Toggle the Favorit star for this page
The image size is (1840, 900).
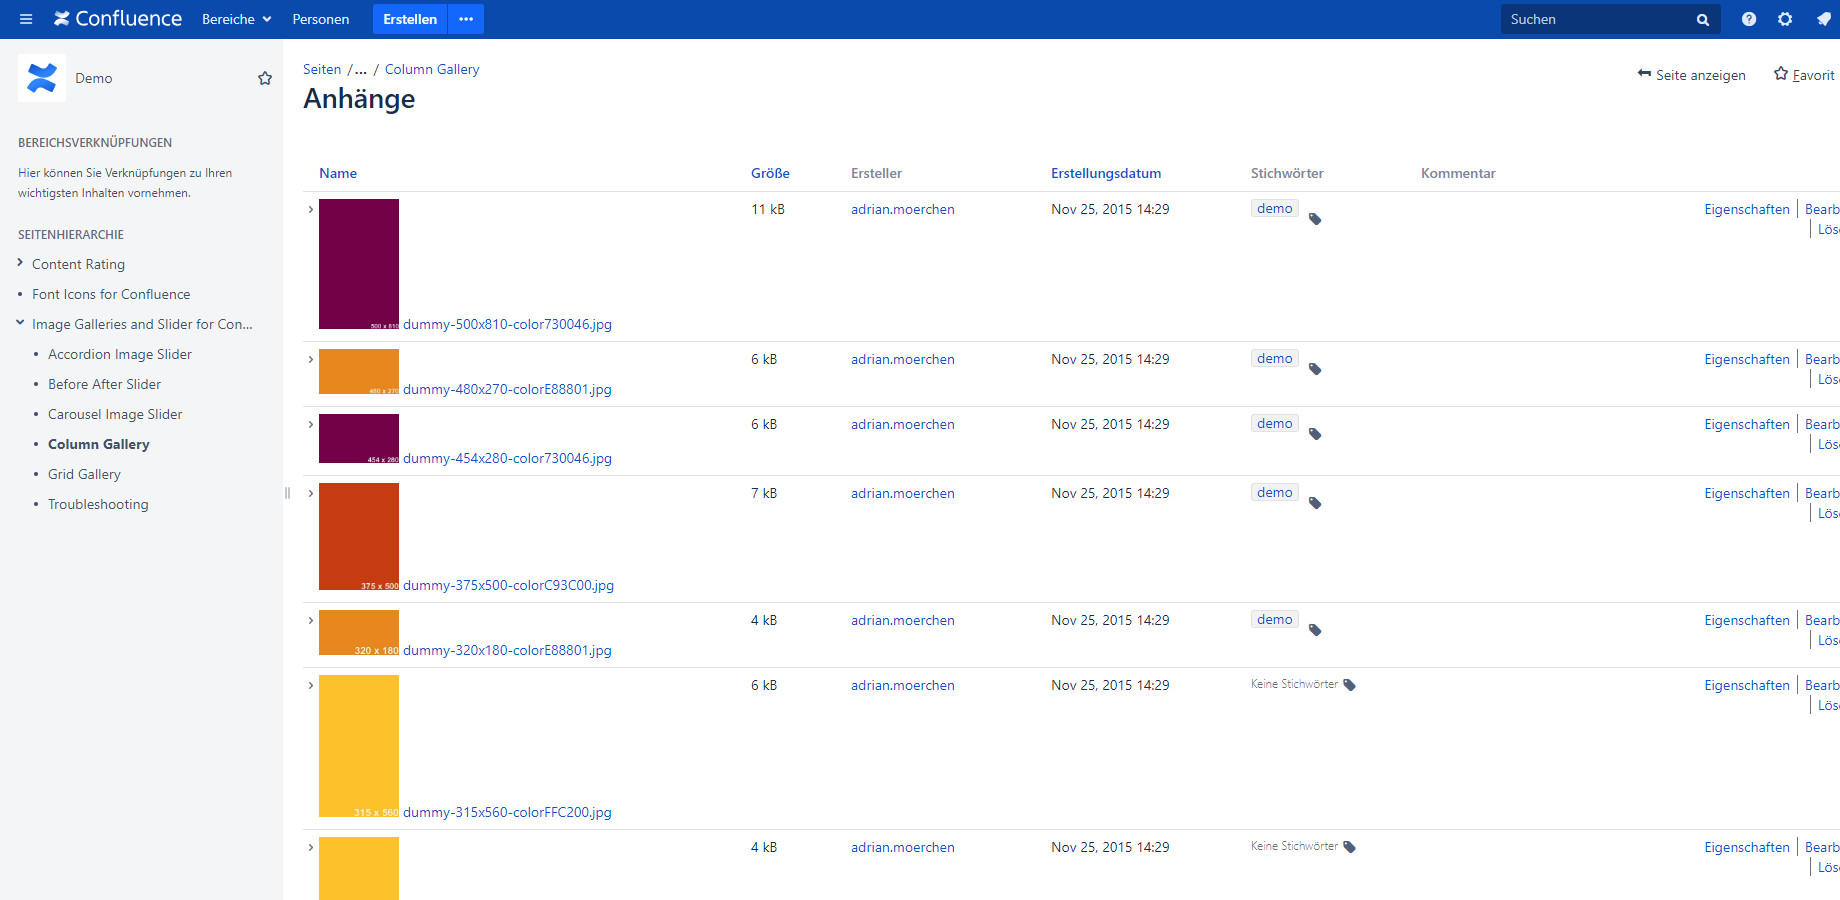pos(1780,74)
